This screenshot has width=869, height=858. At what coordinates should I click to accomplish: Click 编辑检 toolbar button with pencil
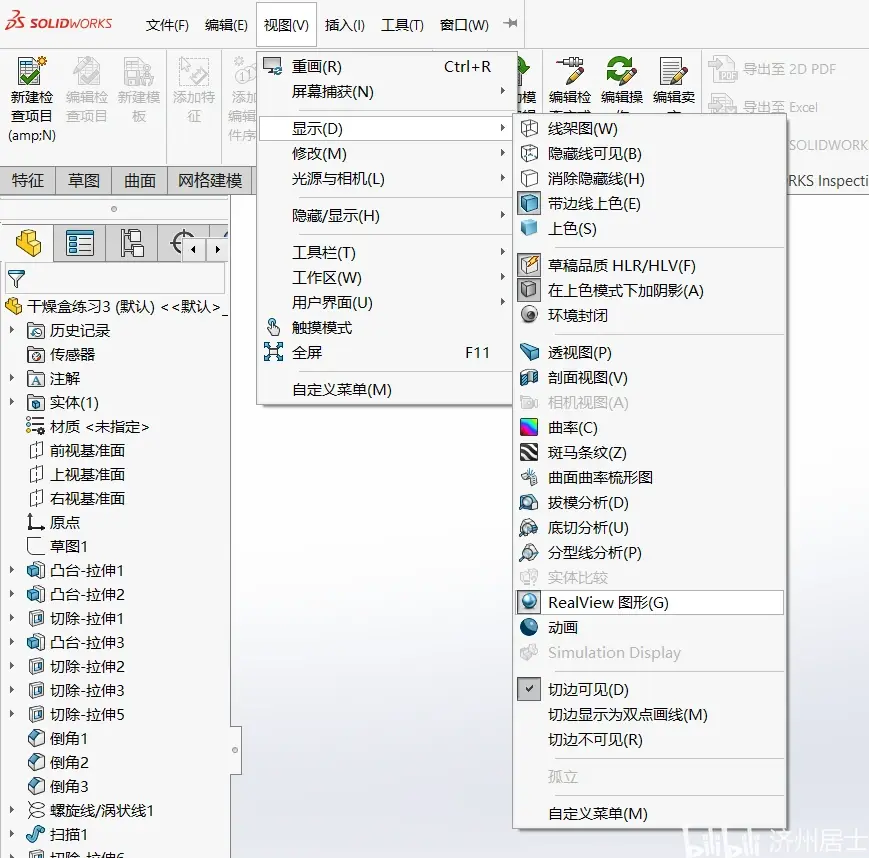tap(570, 80)
